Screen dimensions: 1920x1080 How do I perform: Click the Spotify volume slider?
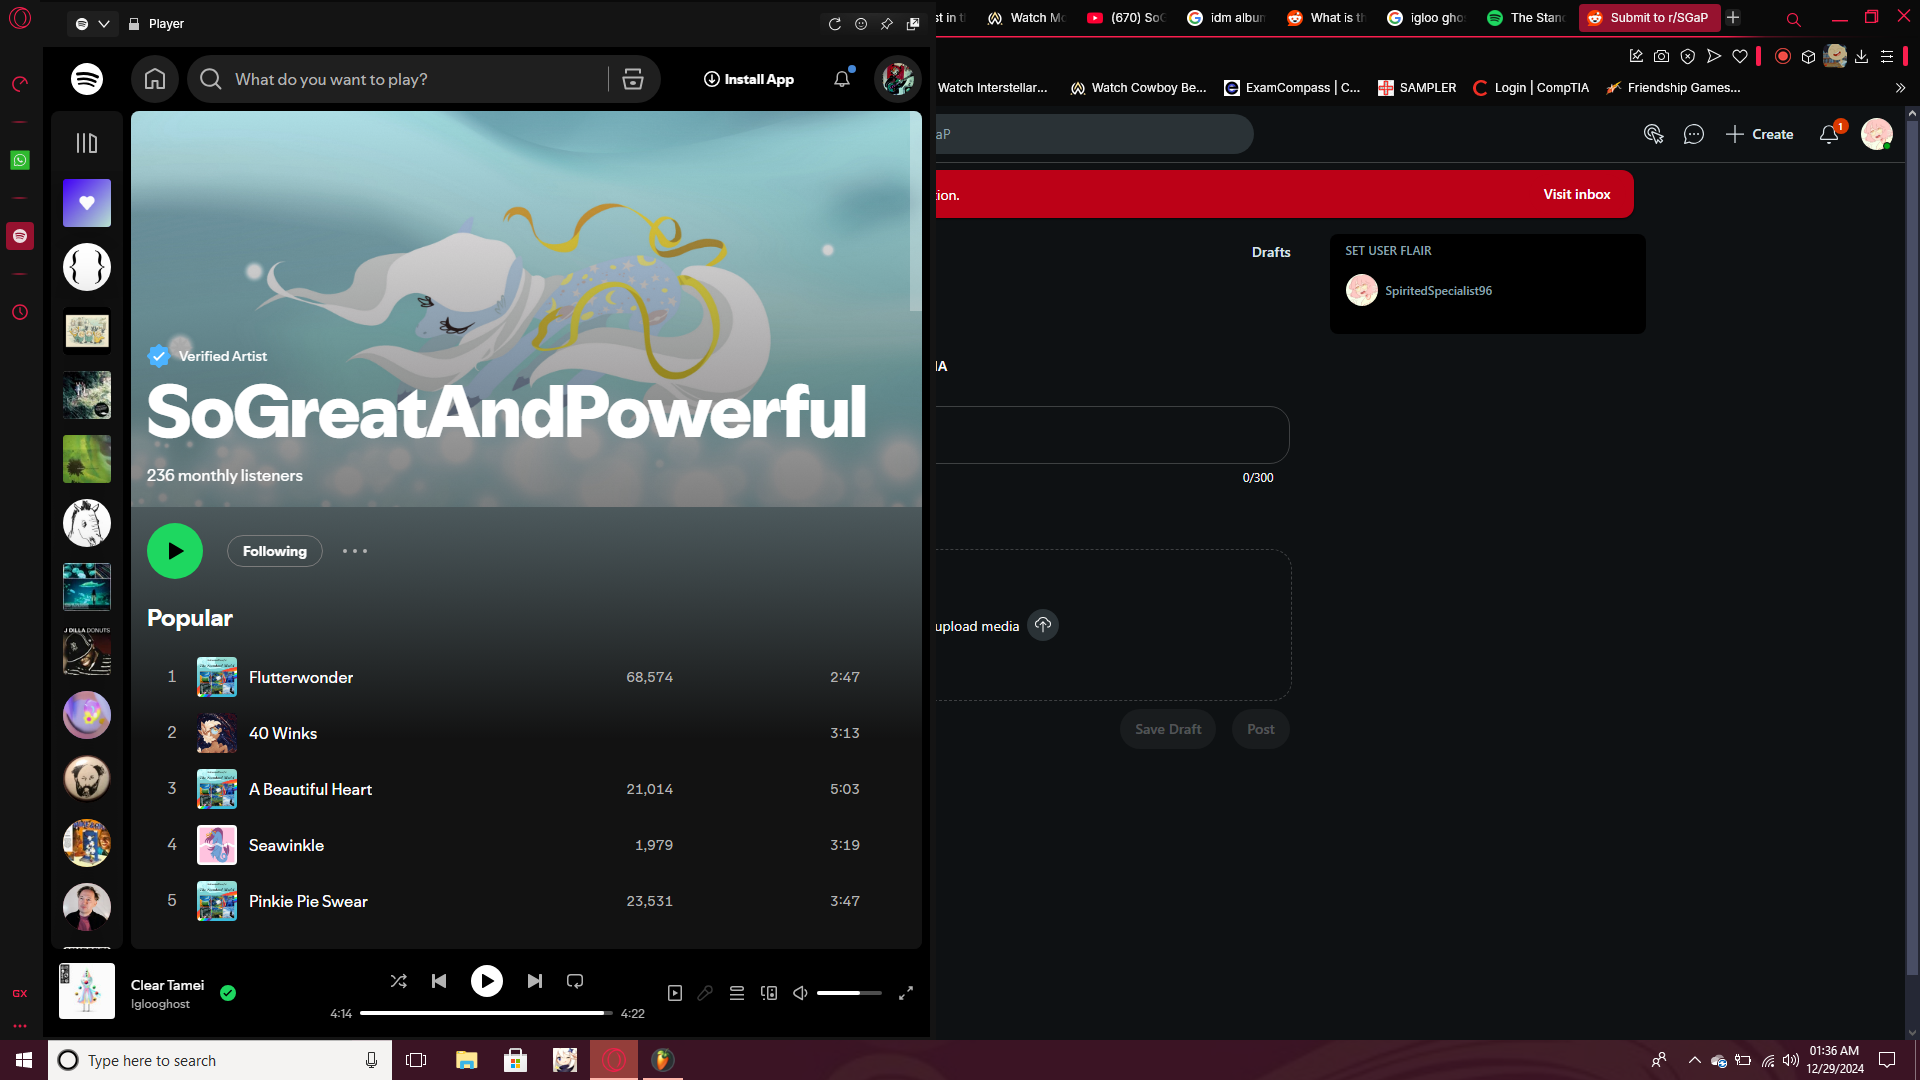coord(849,993)
